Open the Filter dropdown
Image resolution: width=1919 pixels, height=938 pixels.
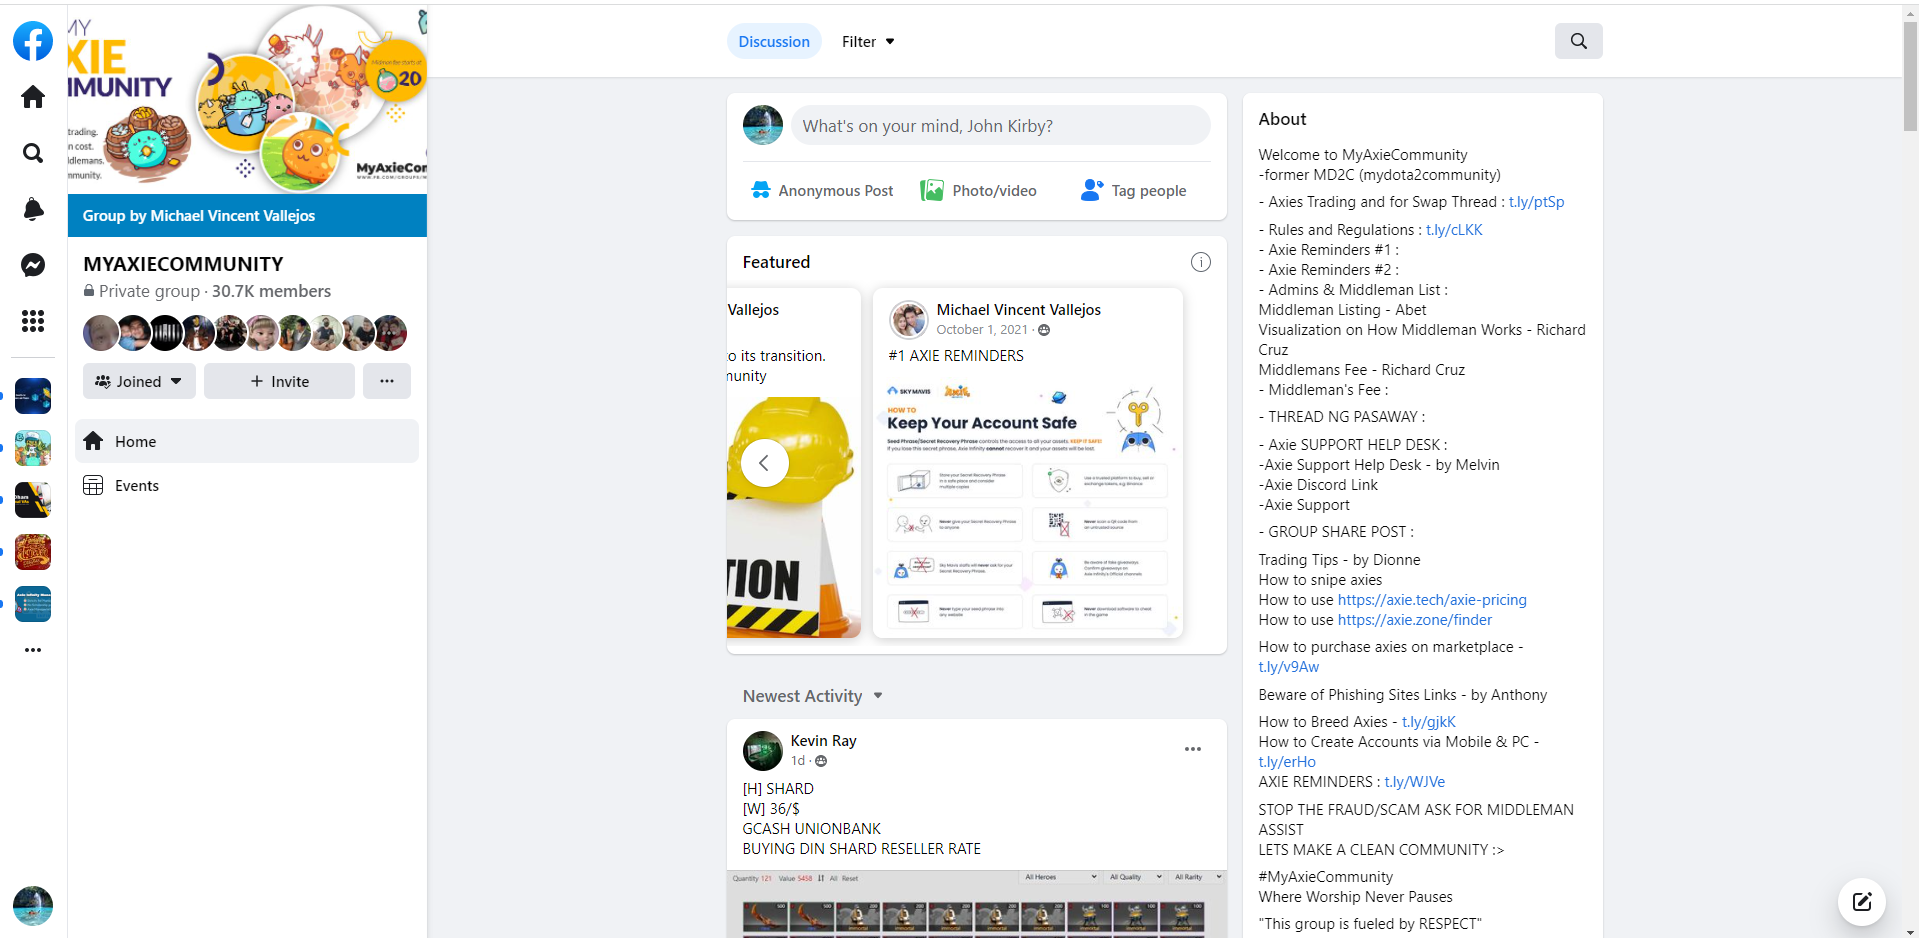[868, 41]
